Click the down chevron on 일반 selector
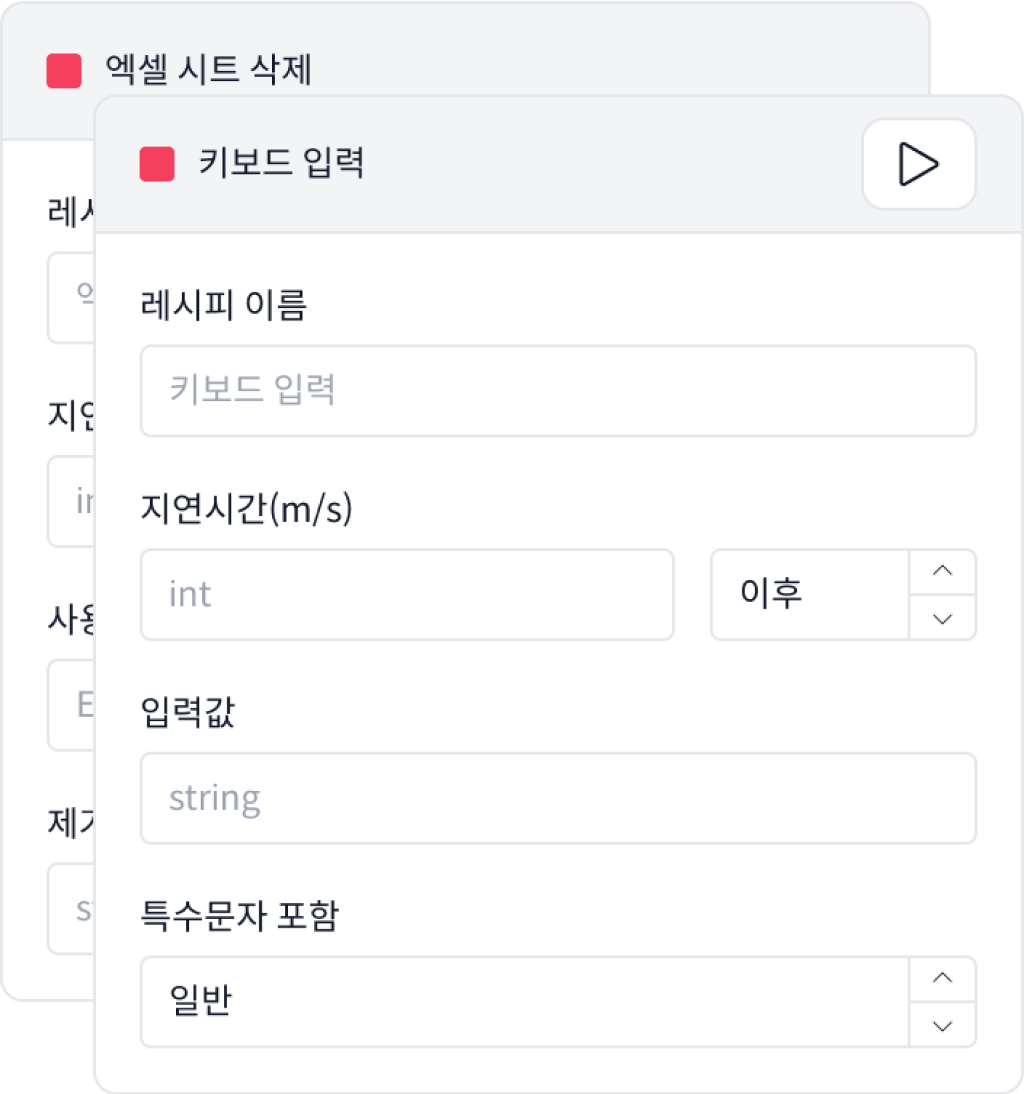Screen dimensions: 1024x1094 942,1026
